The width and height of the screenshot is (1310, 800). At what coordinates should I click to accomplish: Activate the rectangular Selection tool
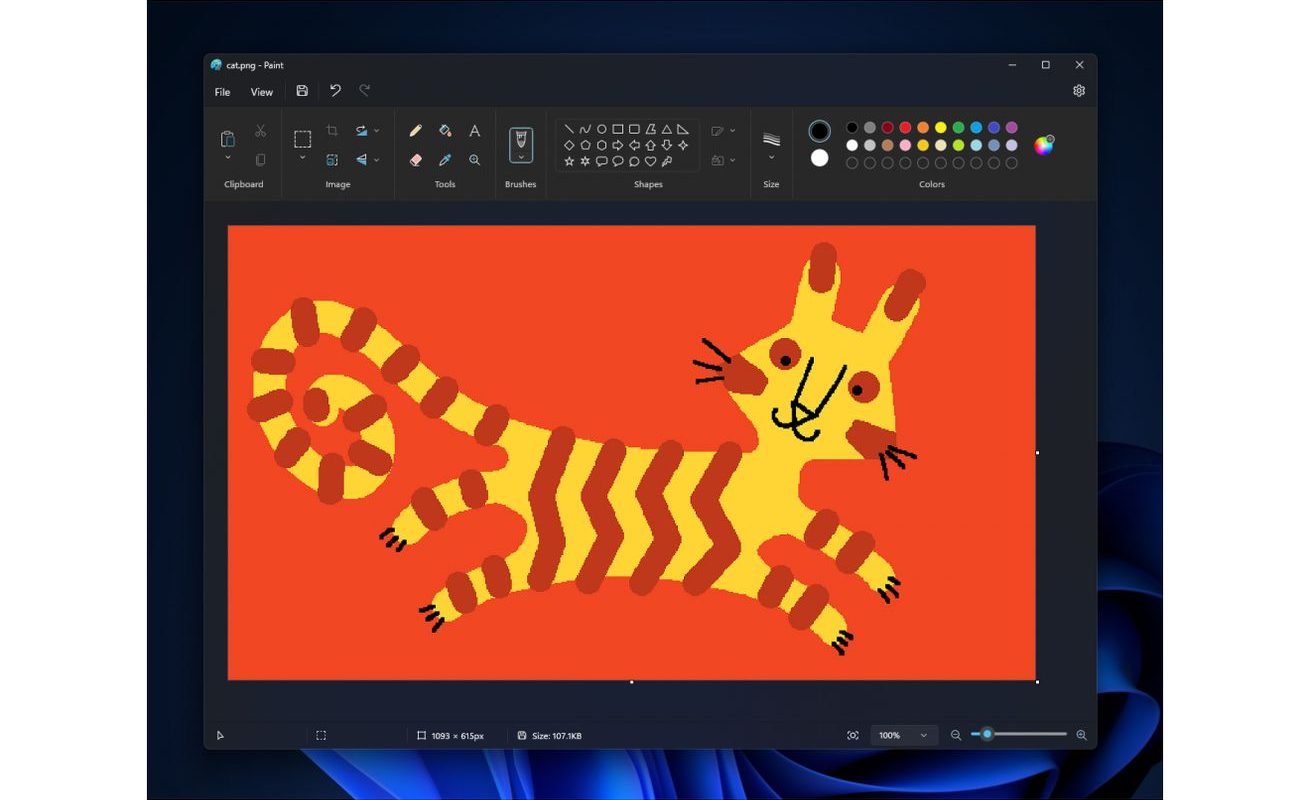pyautogui.click(x=302, y=139)
